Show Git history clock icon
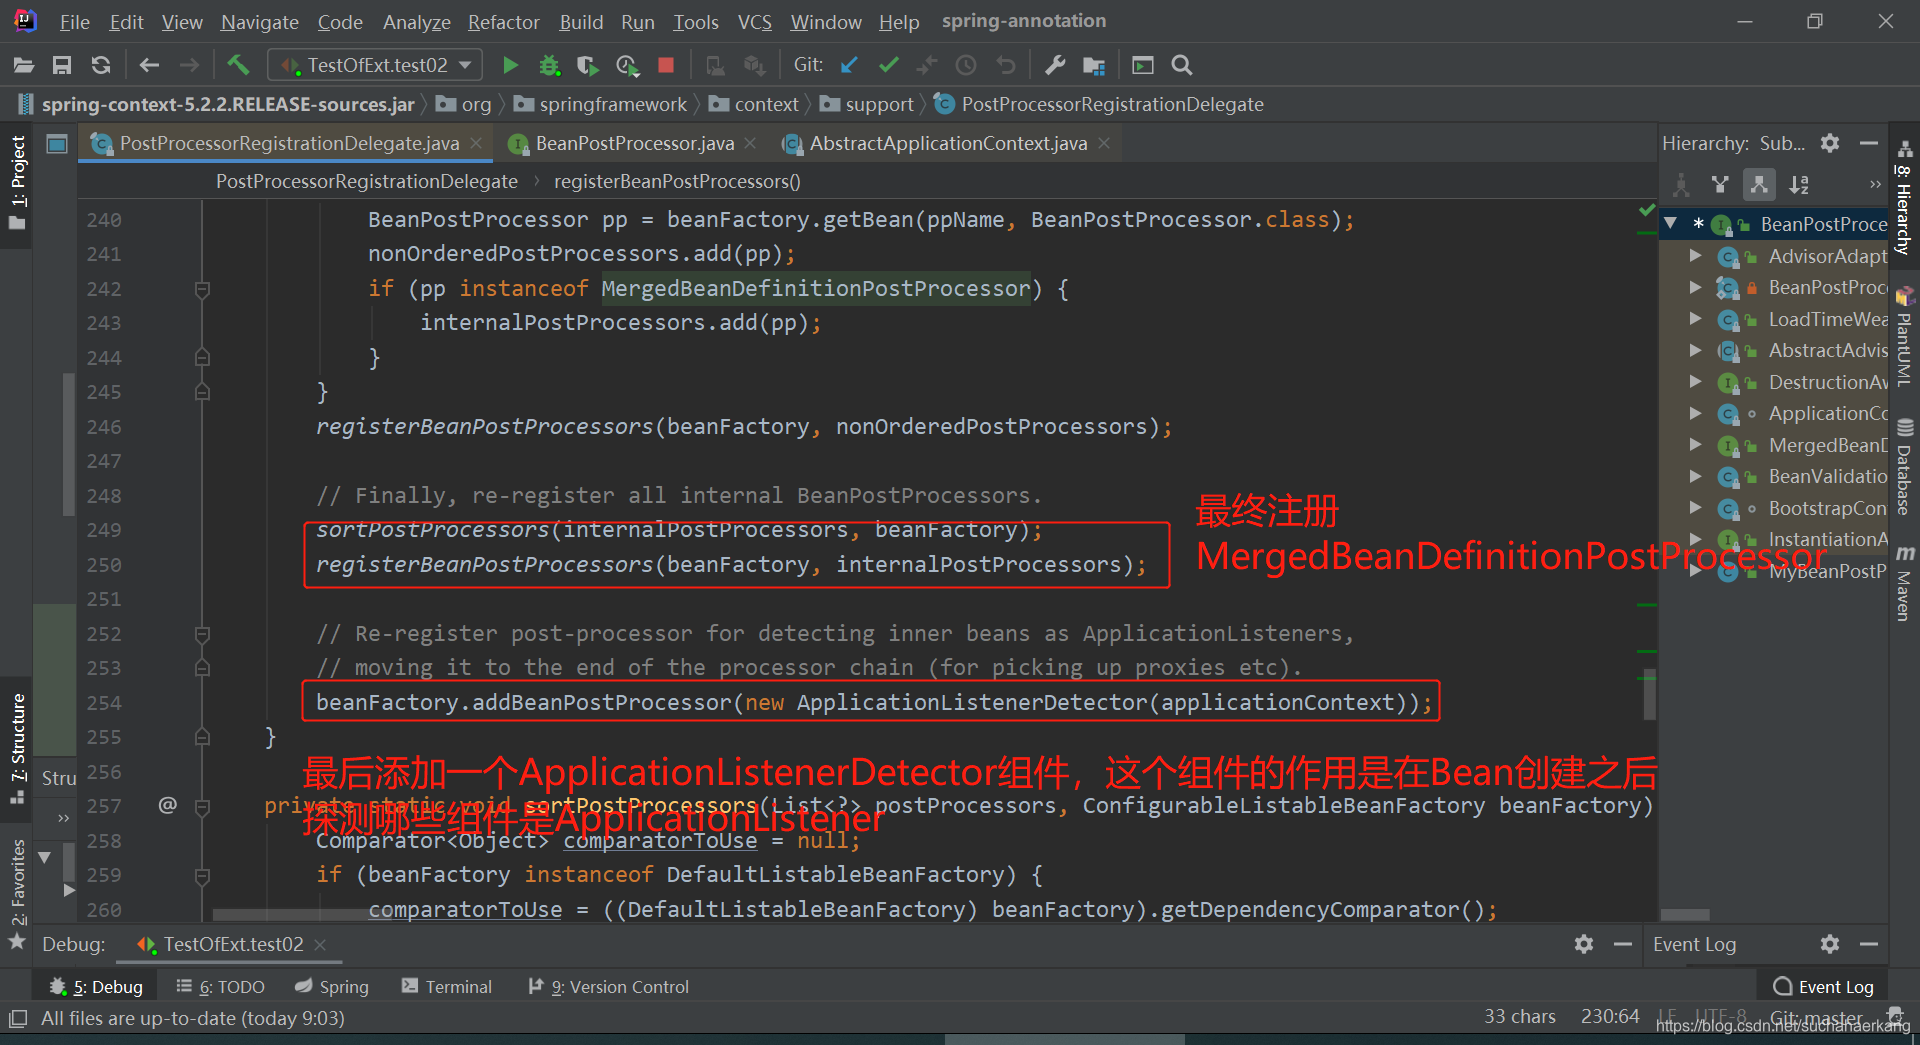This screenshot has width=1920, height=1045. point(966,66)
